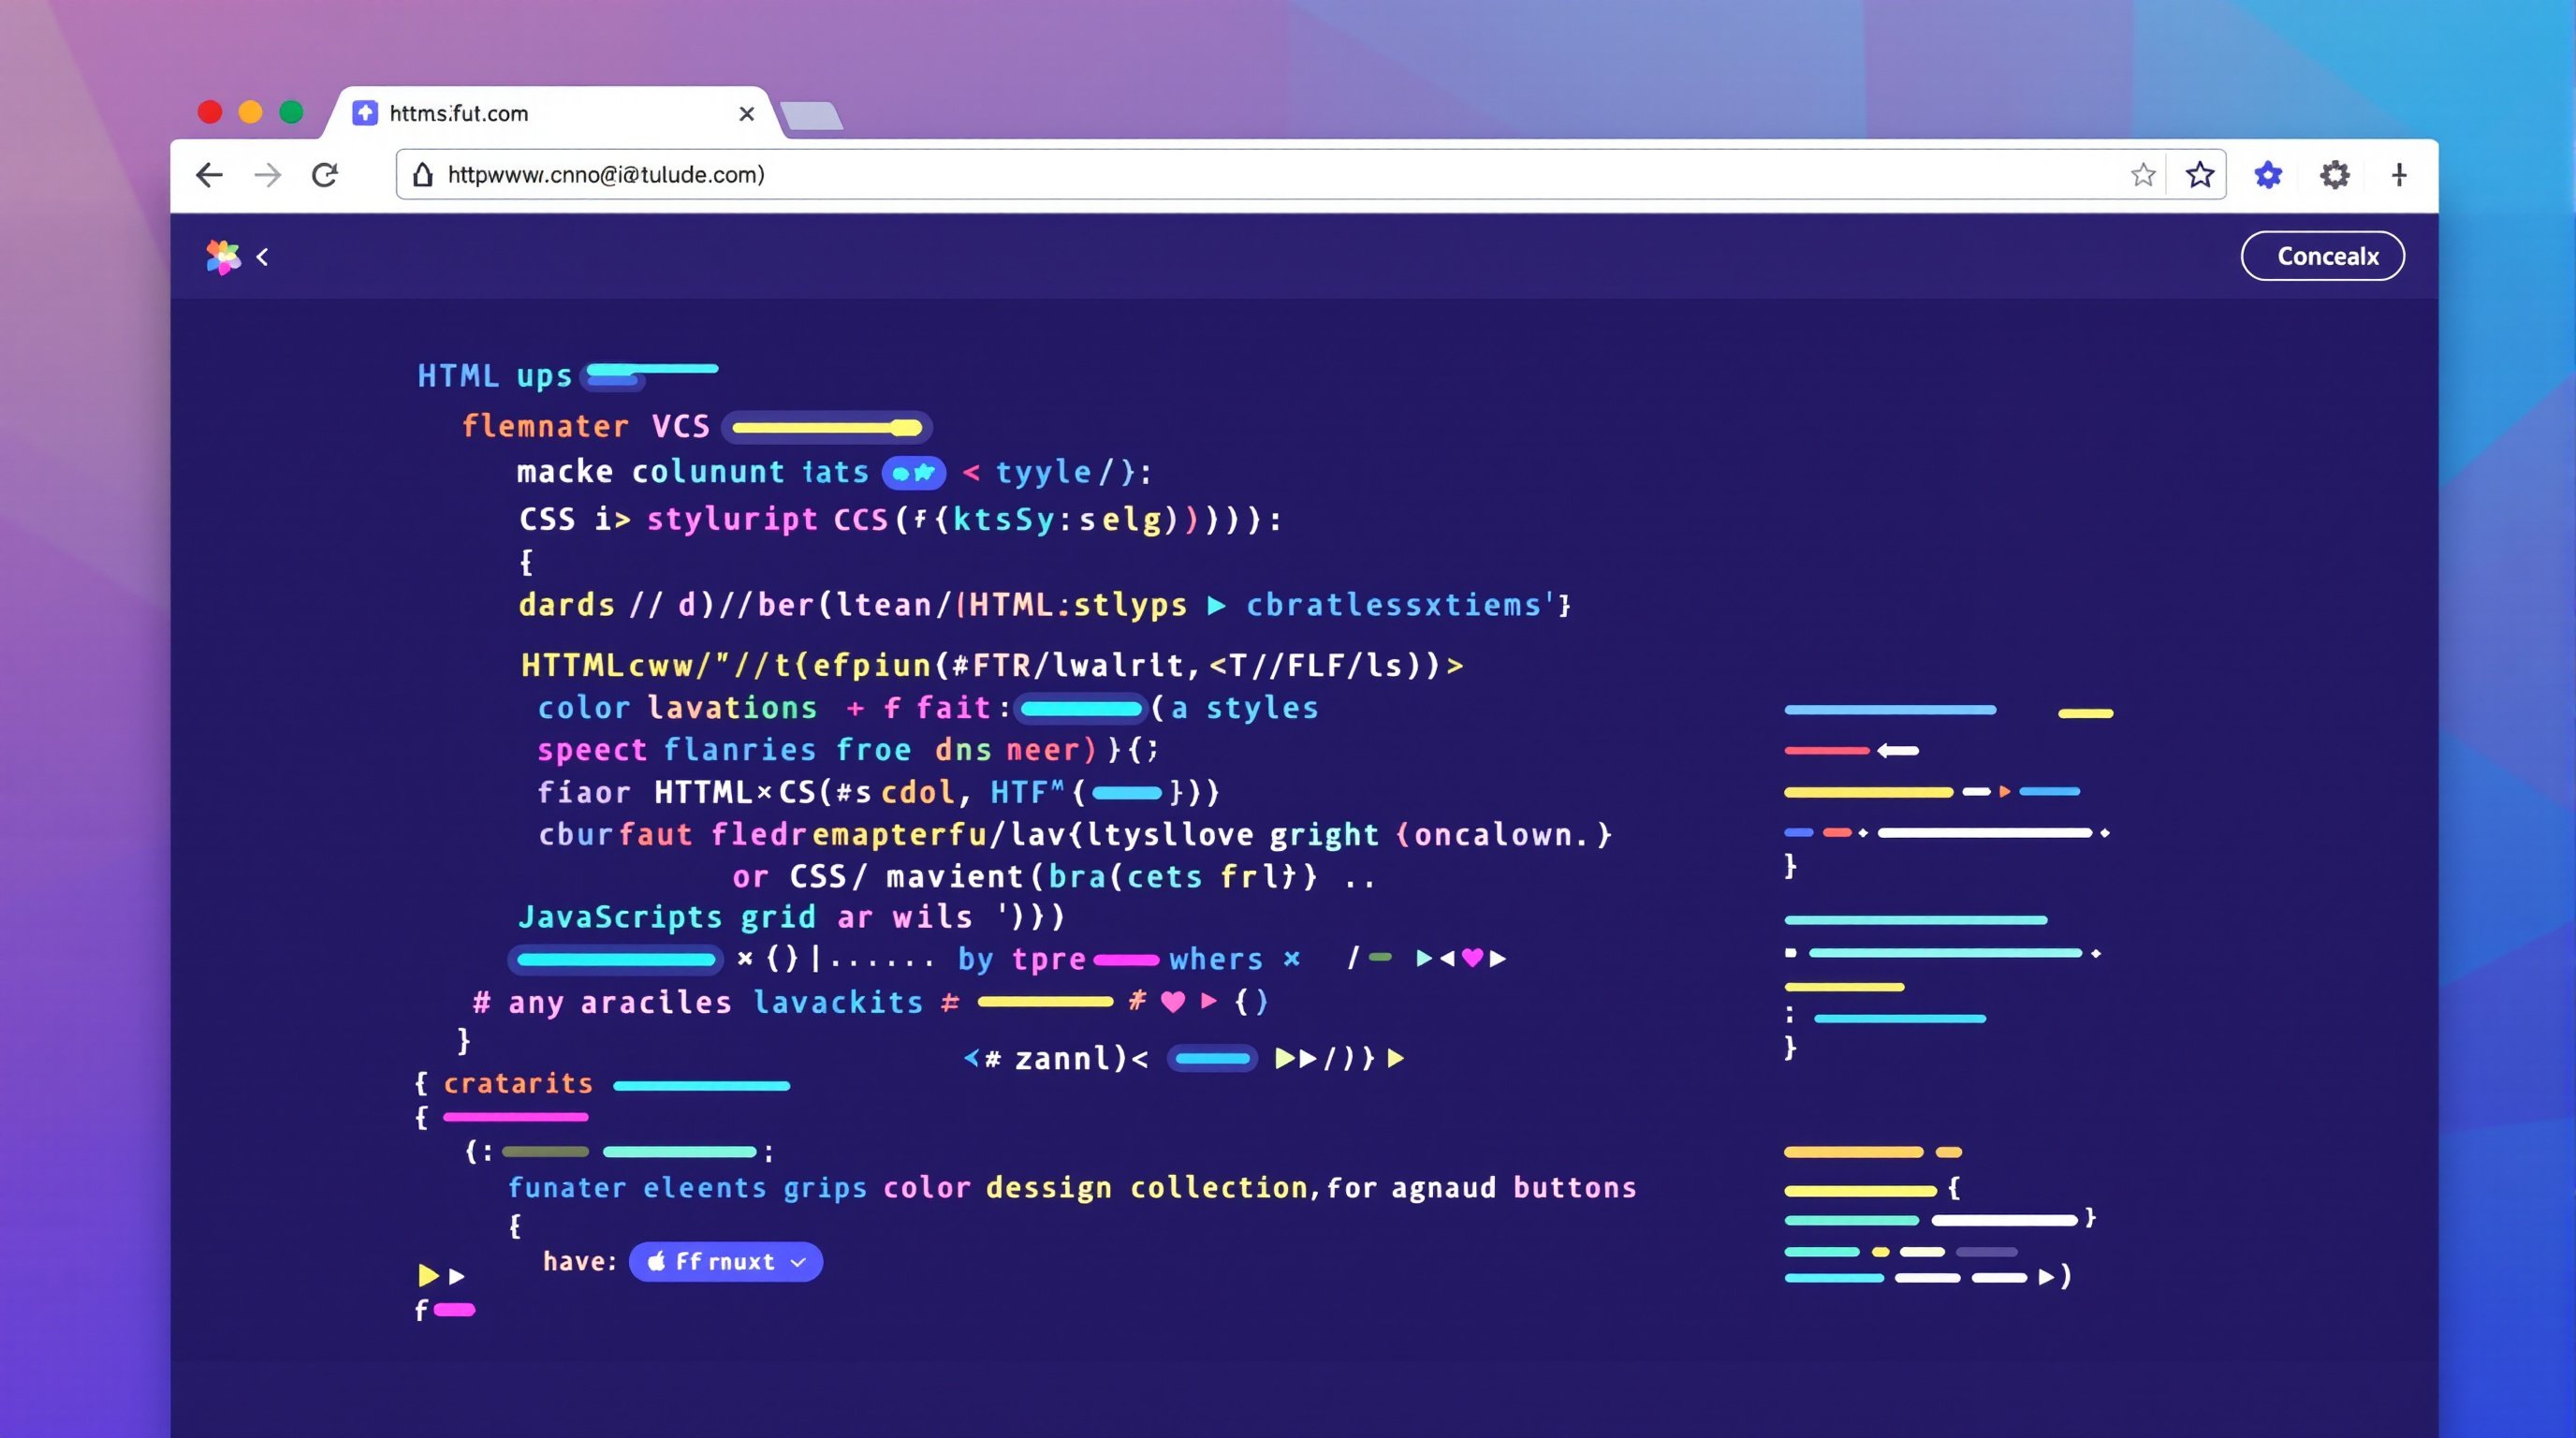Reload the current page
The height and width of the screenshot is (1438, 2576).
pyautogui.click(x=325, y=175)
